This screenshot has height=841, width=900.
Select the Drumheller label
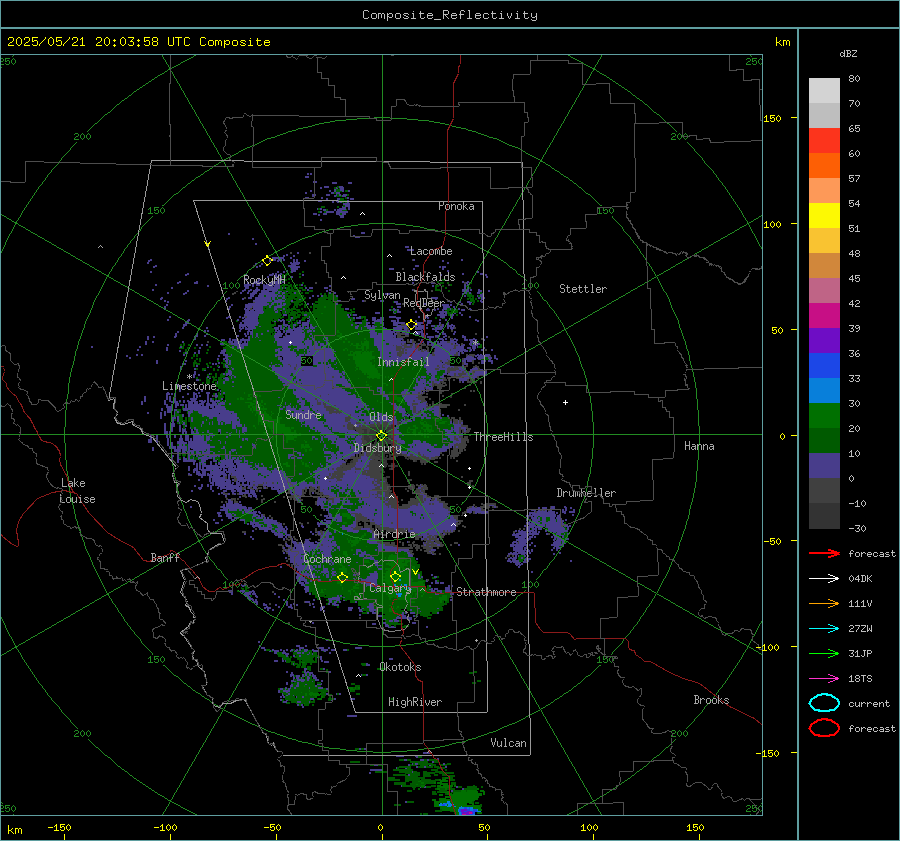[586, 493]
